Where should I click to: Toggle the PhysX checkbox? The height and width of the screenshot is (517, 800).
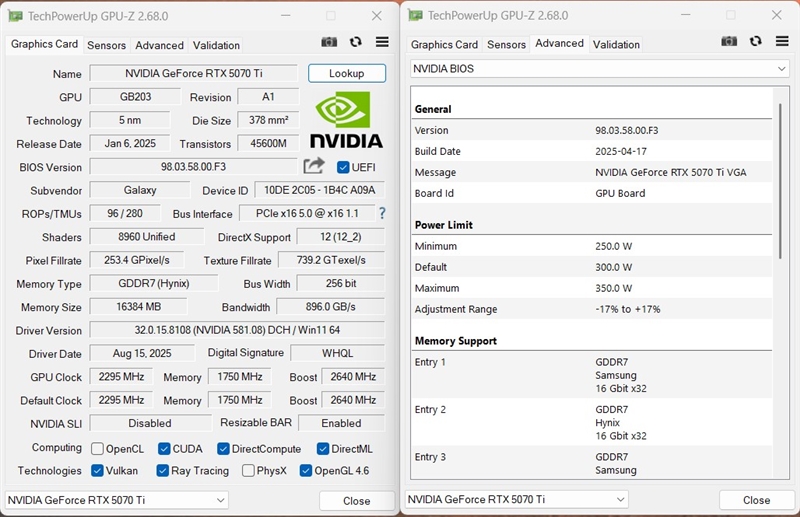pyautogui.click(x=246, y=471)
